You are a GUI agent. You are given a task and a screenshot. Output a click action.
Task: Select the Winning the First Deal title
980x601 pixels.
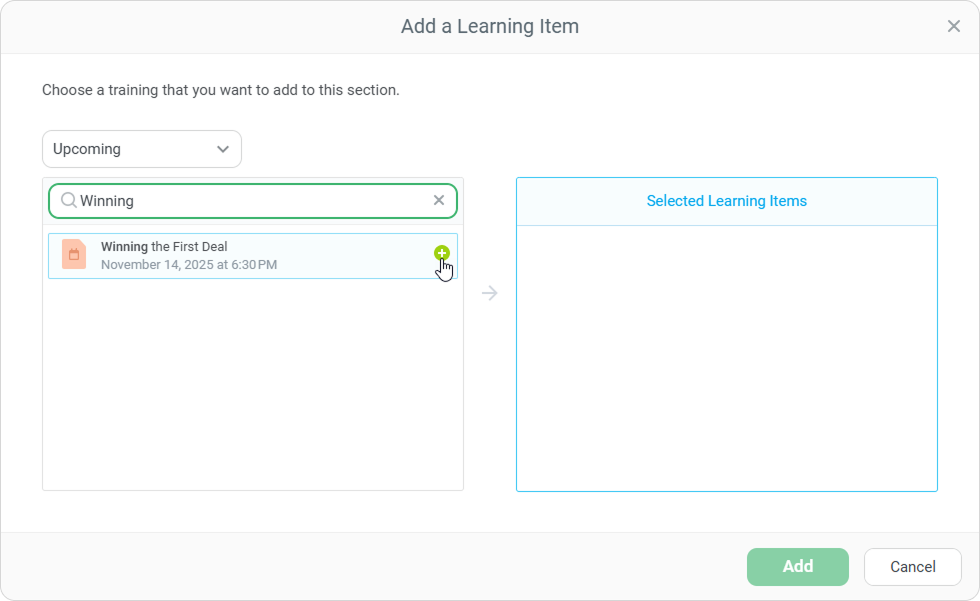coord(165,247)
